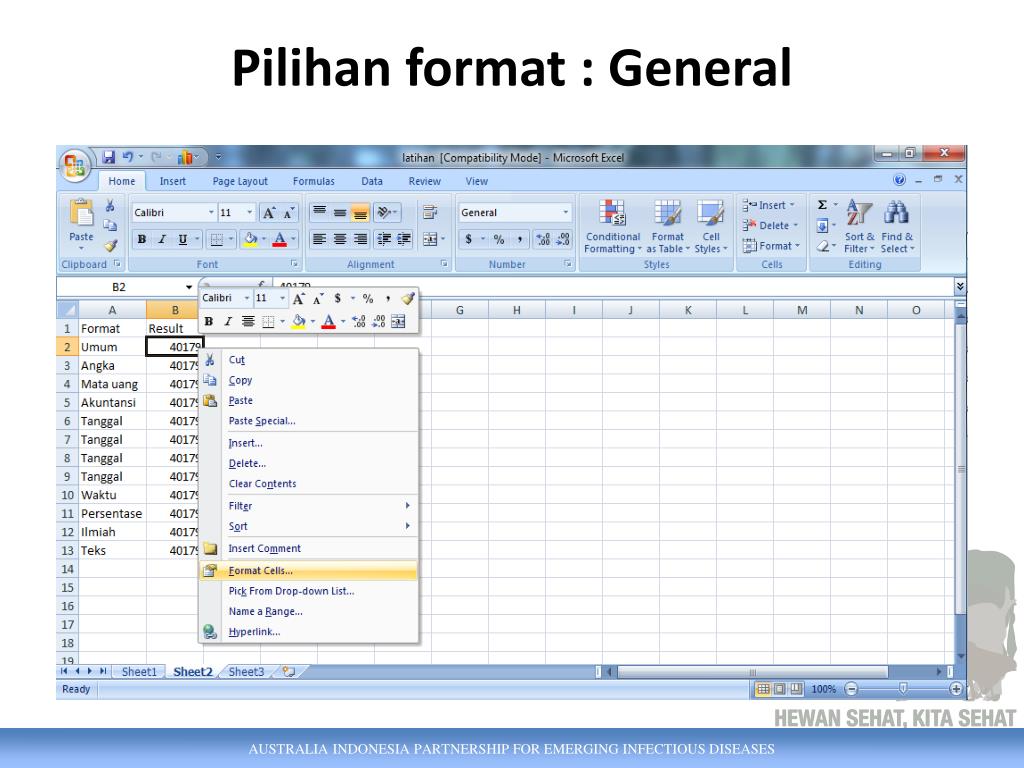Screen dimensions: 1024x768
Task: Open Excel Help question mark icon
Action: pyautogui.click(x=899, y=179)
